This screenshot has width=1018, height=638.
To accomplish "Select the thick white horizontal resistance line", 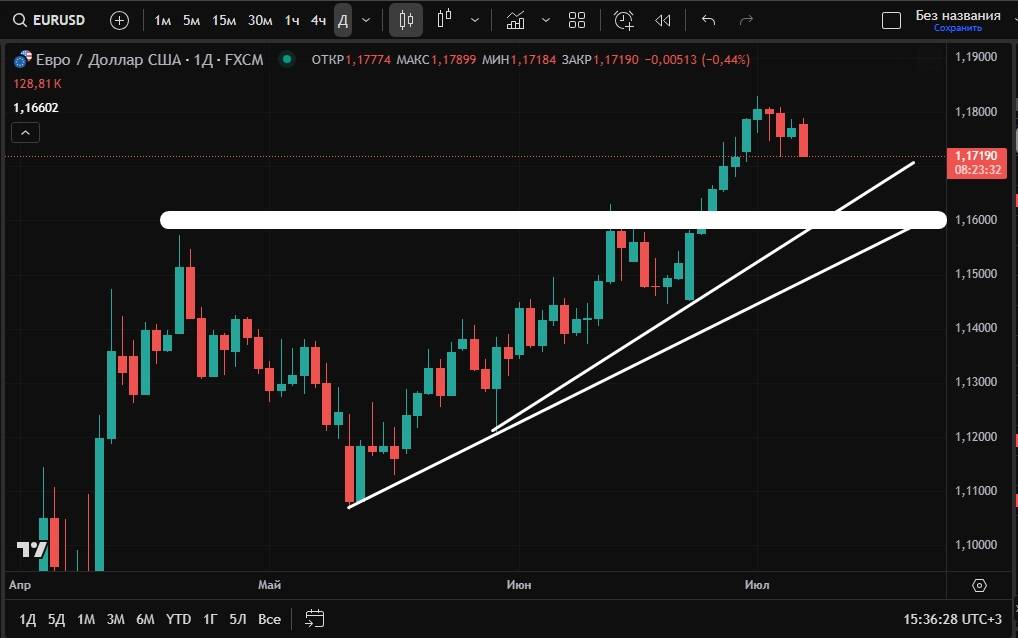I will coord(553,219).
